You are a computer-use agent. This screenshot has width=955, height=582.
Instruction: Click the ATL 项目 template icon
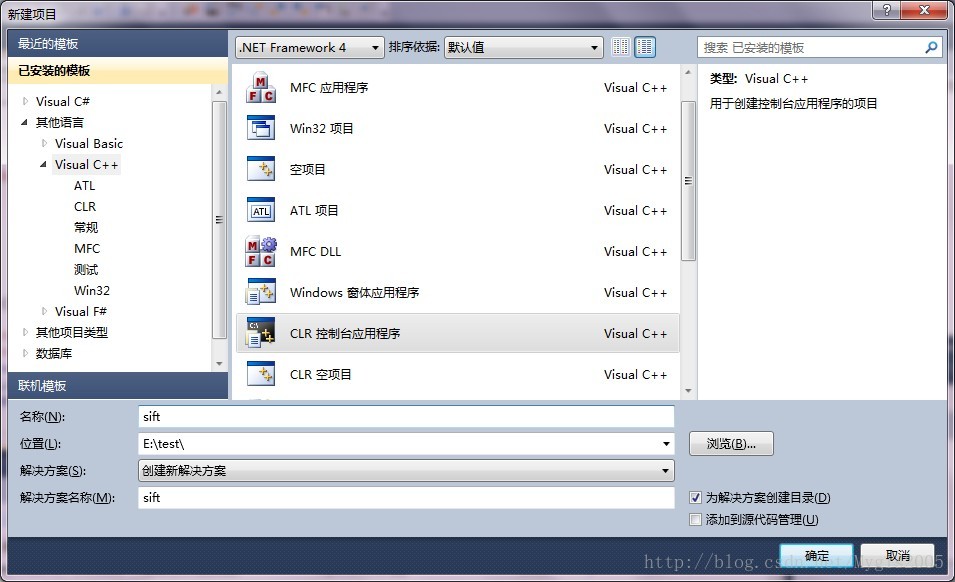pyautogui.click(x=261, y=211)
